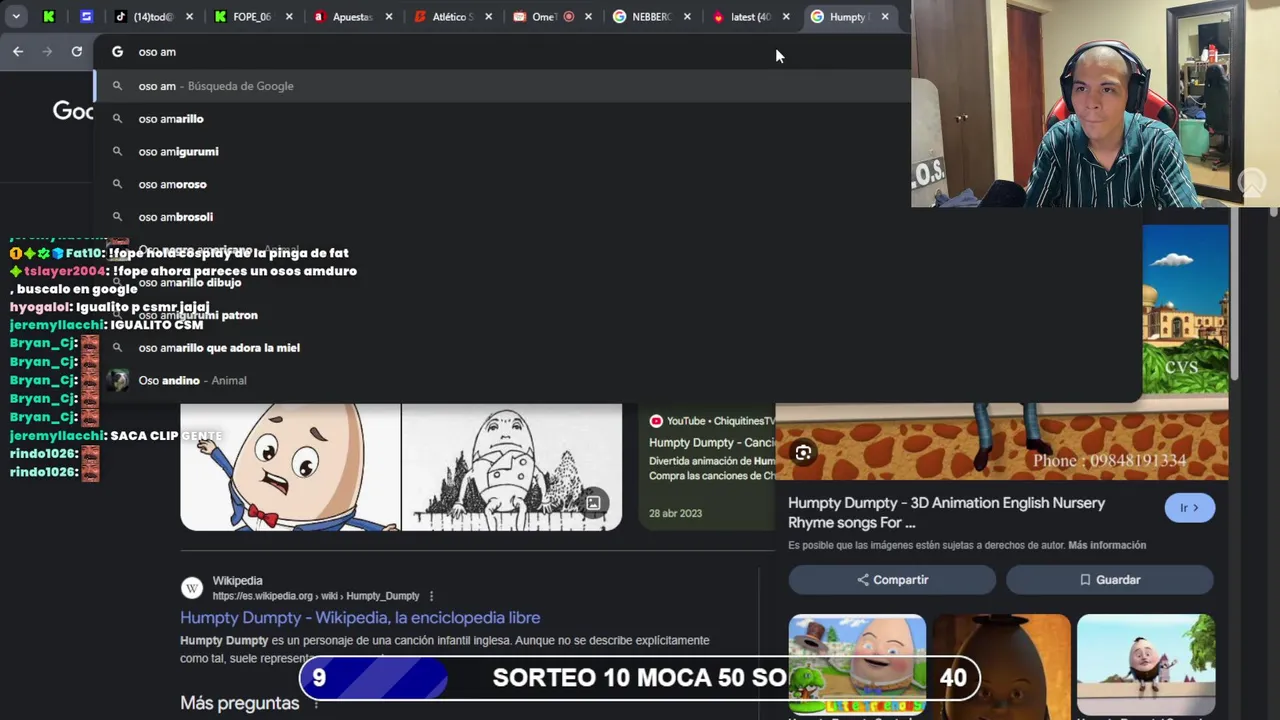Open 'Humpty Dumpty - Wikipedia, la enciclopedia libre'
This screenshot has height=720, width=1280.
(360, 618)
